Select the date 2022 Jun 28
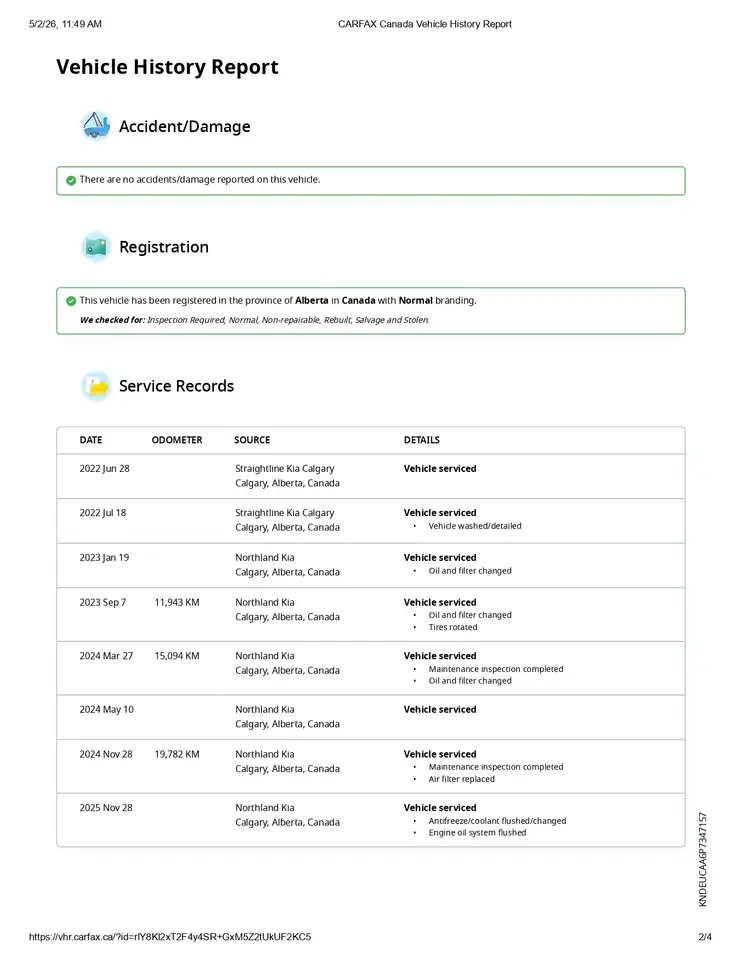The image size is (741, 960). point(104,468)
